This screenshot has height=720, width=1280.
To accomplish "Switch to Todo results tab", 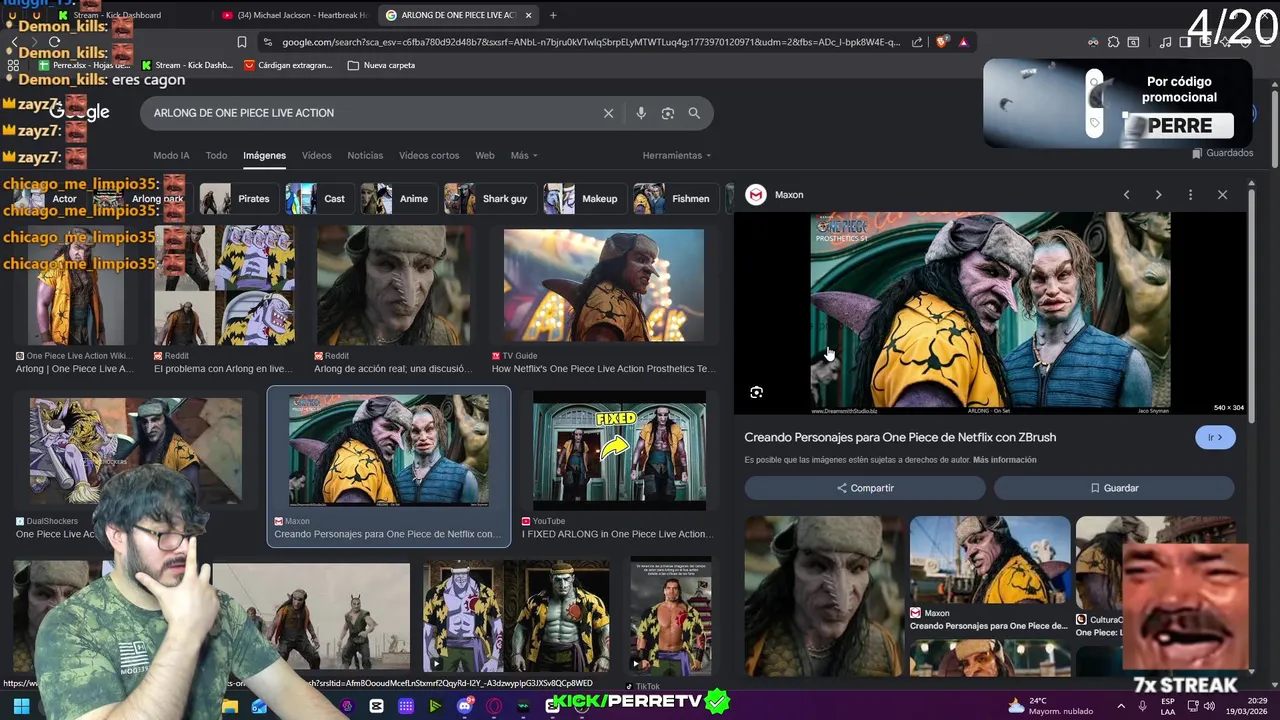I will point(216,155).
